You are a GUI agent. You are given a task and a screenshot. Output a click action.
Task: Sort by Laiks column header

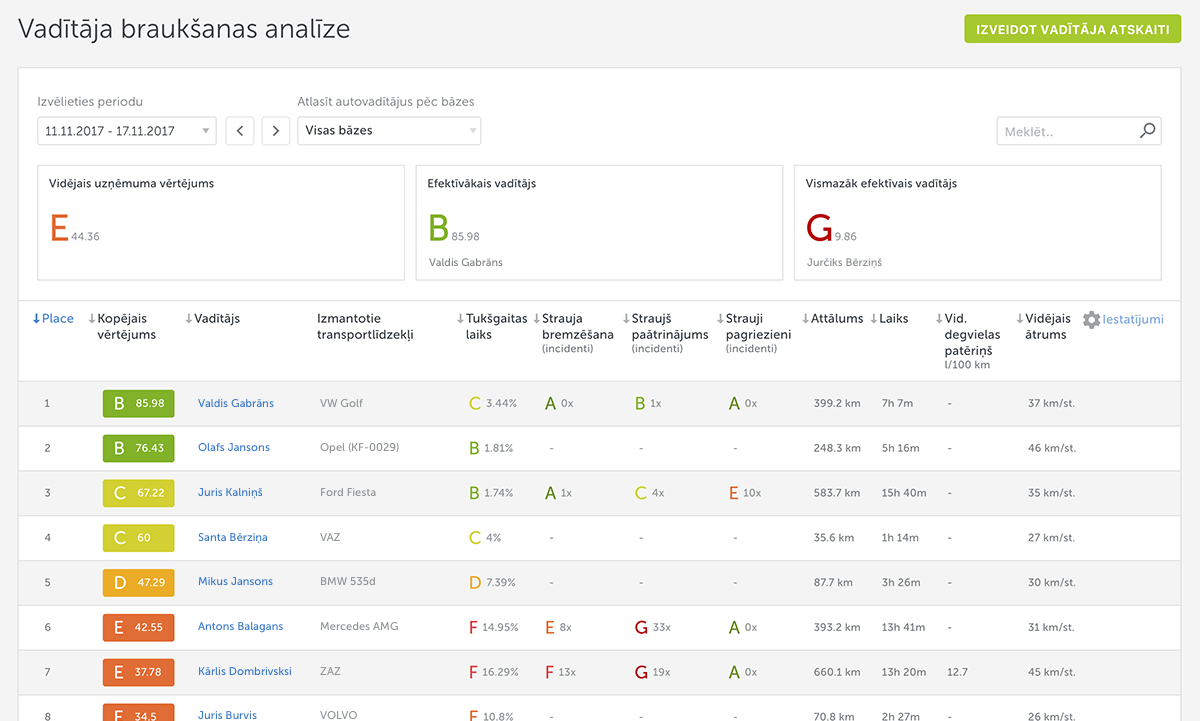892,319
